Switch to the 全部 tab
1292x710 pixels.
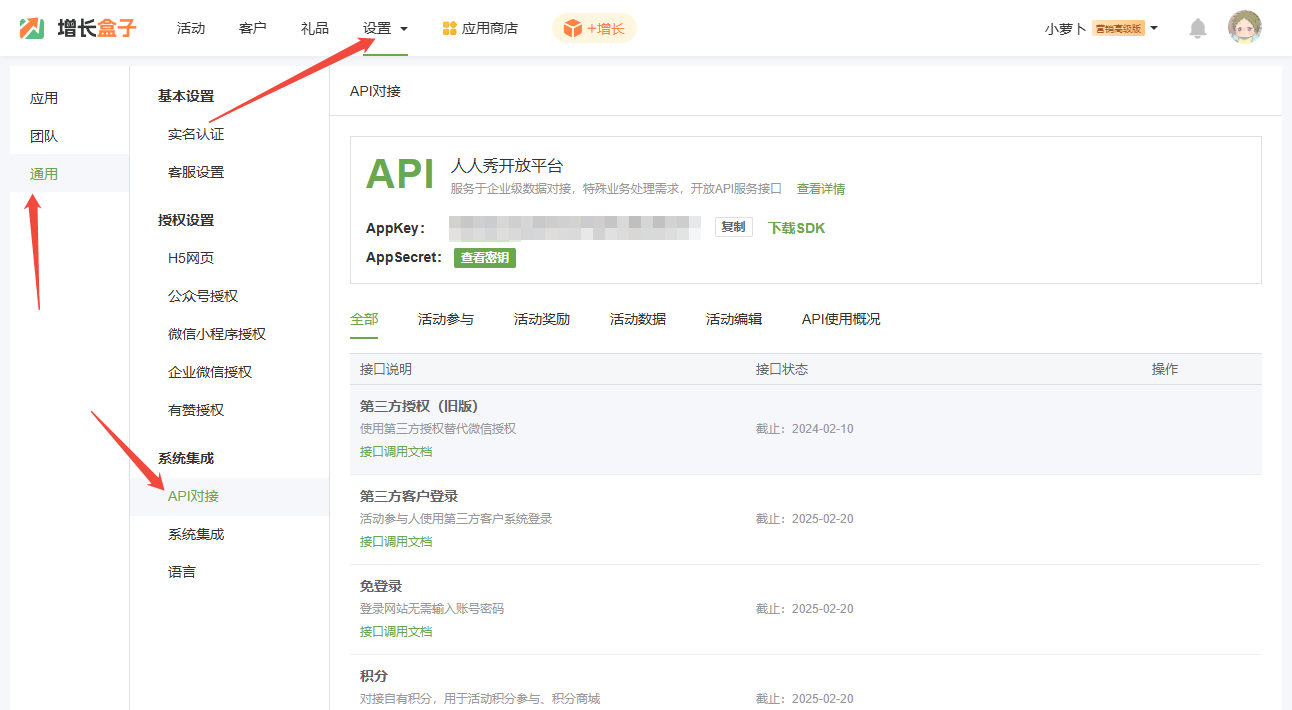pyautogui.click(x=364, y=319)
